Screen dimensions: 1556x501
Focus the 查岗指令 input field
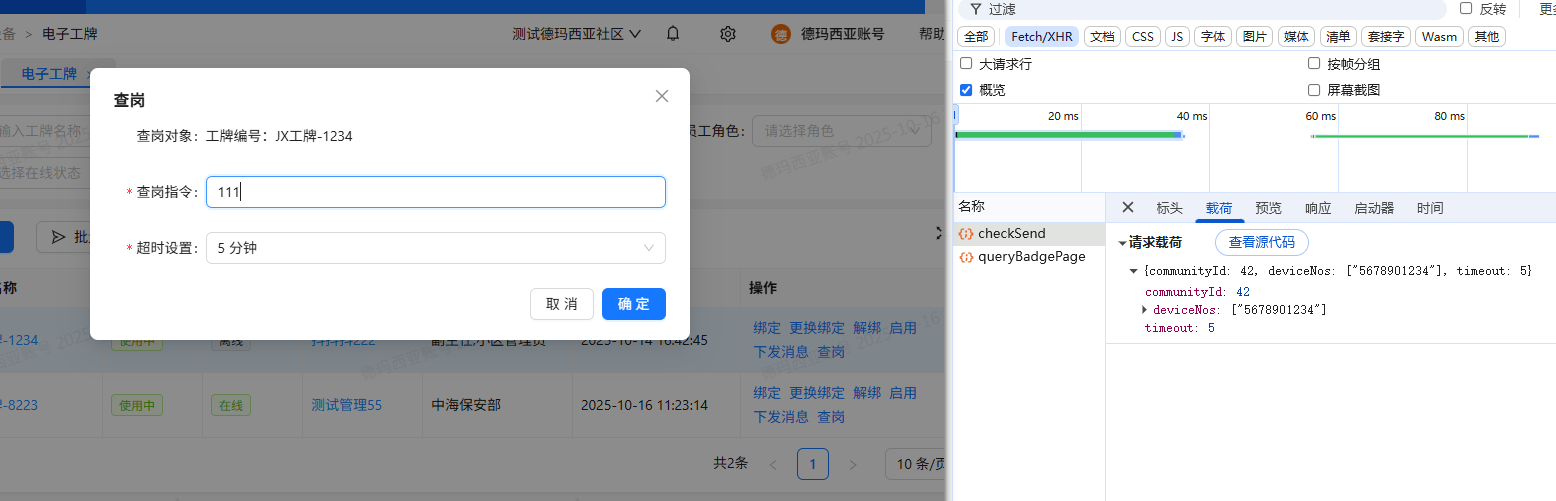(435, 192)
